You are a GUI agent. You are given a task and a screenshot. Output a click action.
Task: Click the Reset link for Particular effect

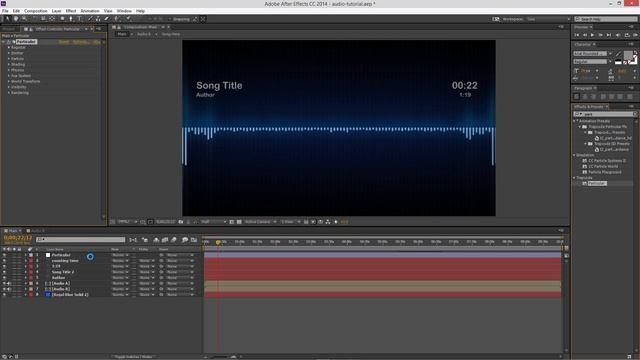click(x=64, y=42)
